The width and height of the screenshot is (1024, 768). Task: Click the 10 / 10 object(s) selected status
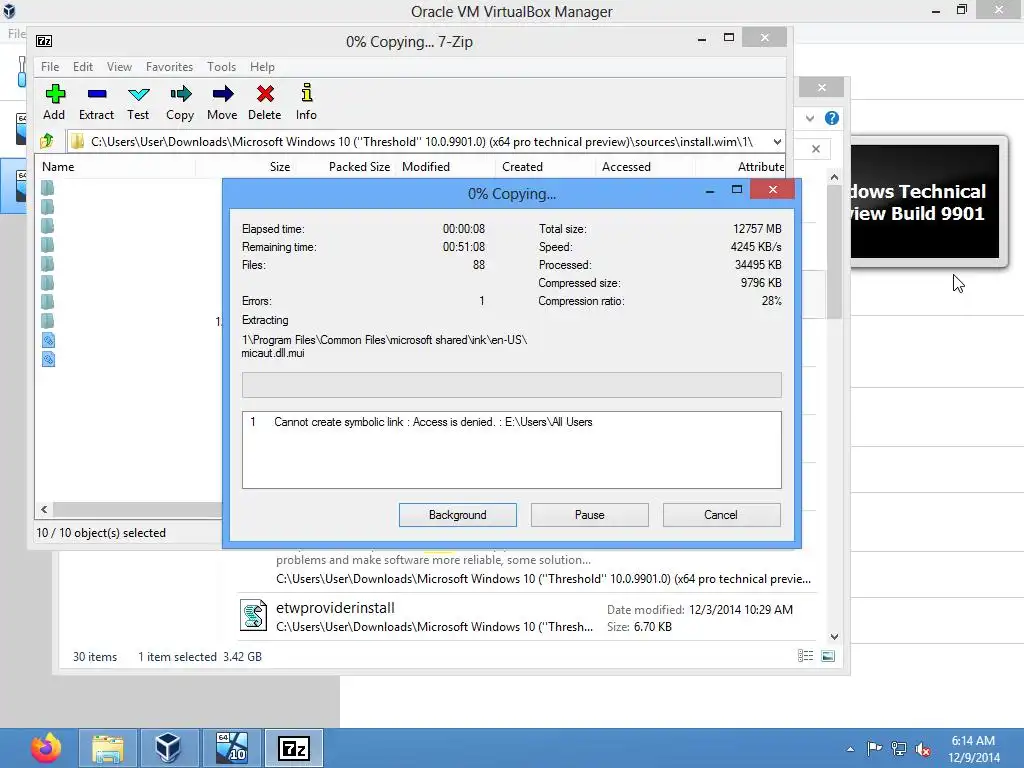(x=101, y=533)
